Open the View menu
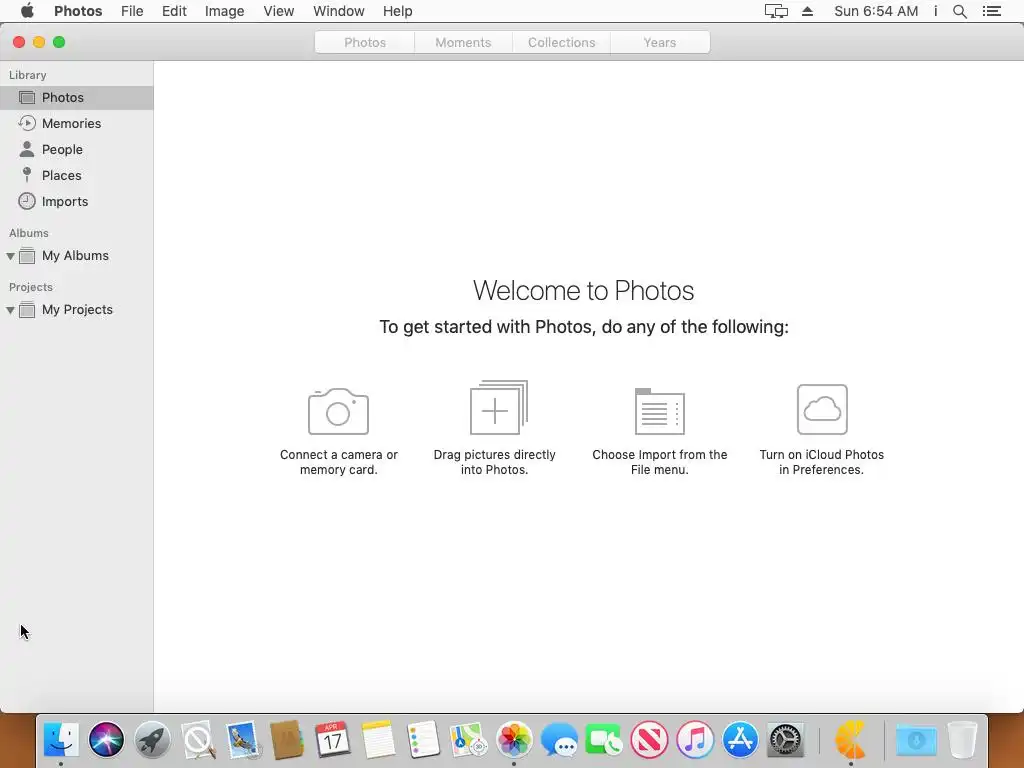The height and width of the screenshot is (768, 1024). (x=279, y=11)
